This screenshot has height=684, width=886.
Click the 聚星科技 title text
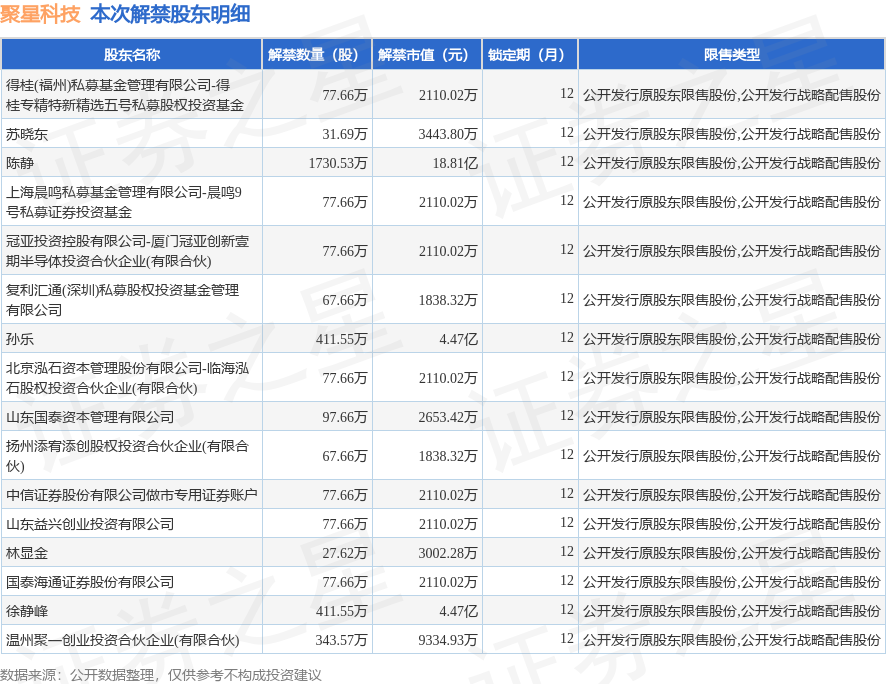[41, 14]
